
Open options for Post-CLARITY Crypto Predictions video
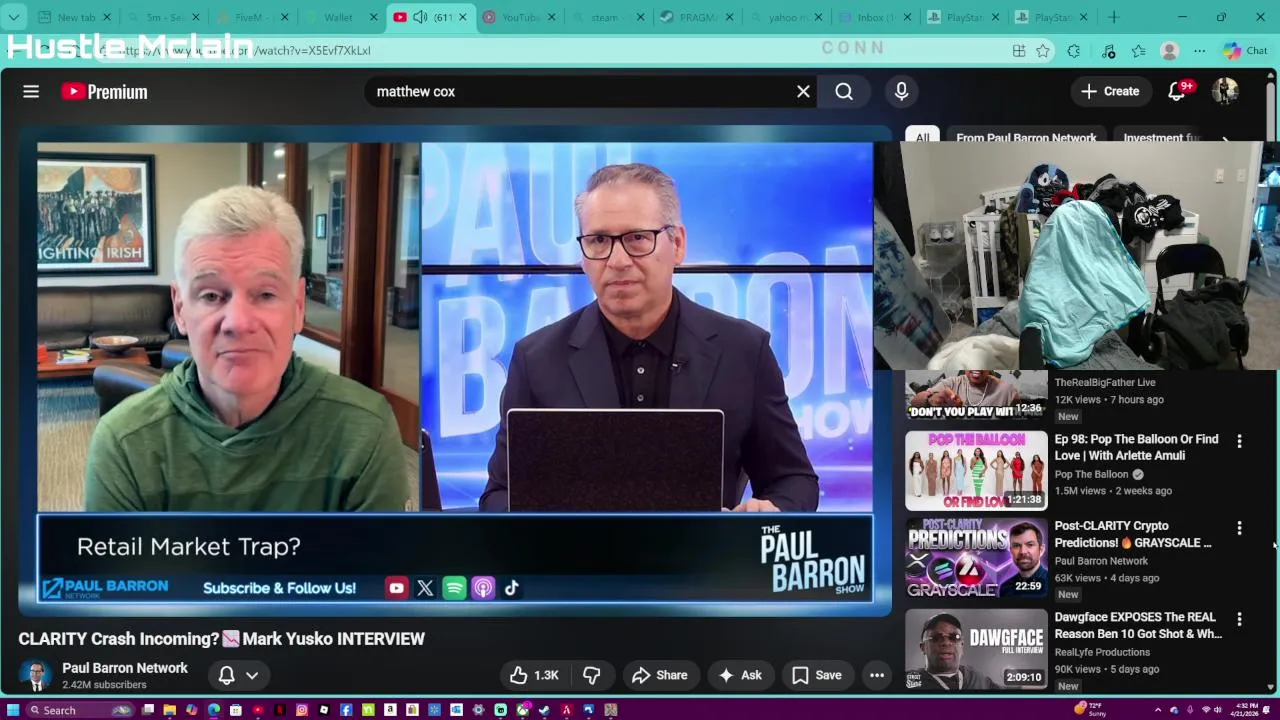[x=1239, y=528]
